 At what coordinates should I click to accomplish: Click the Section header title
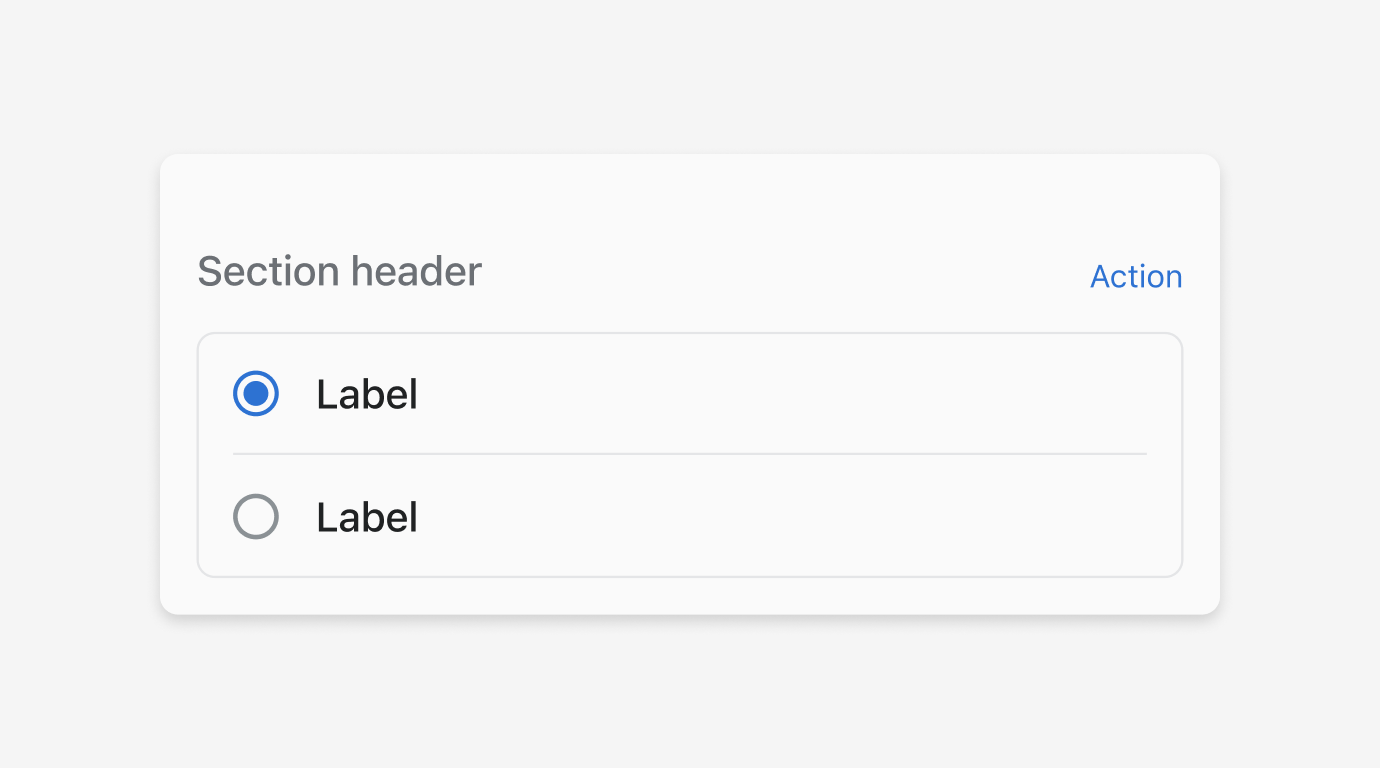coord(340,271)
